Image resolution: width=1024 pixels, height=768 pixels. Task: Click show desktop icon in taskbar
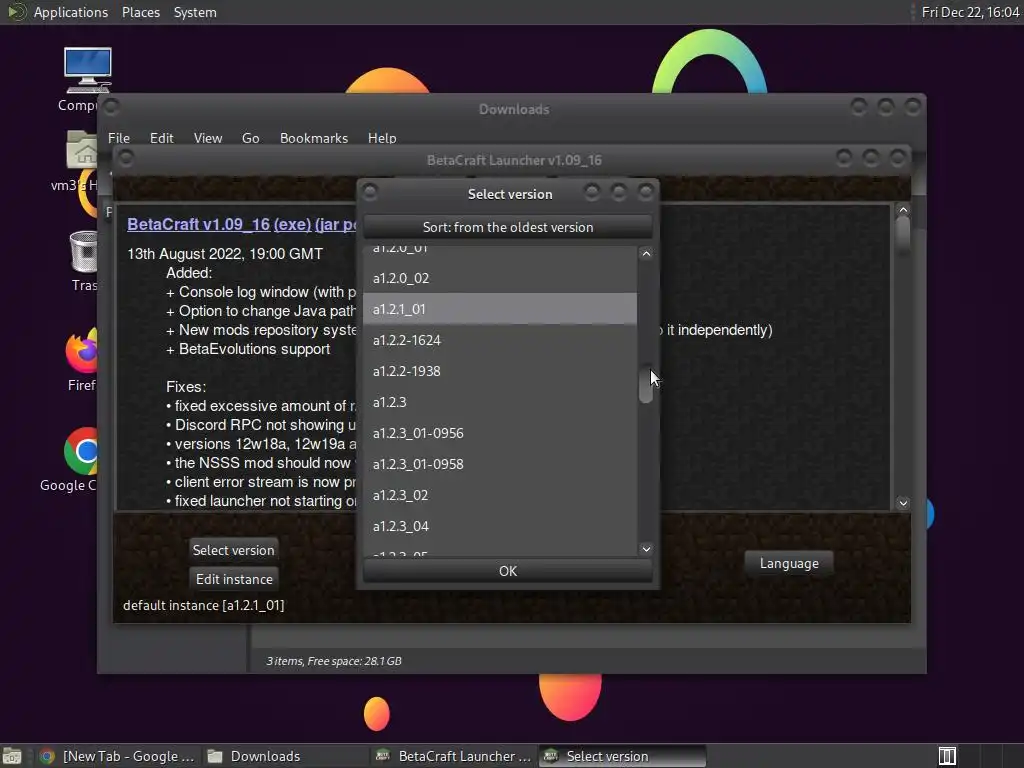point(12,756)
